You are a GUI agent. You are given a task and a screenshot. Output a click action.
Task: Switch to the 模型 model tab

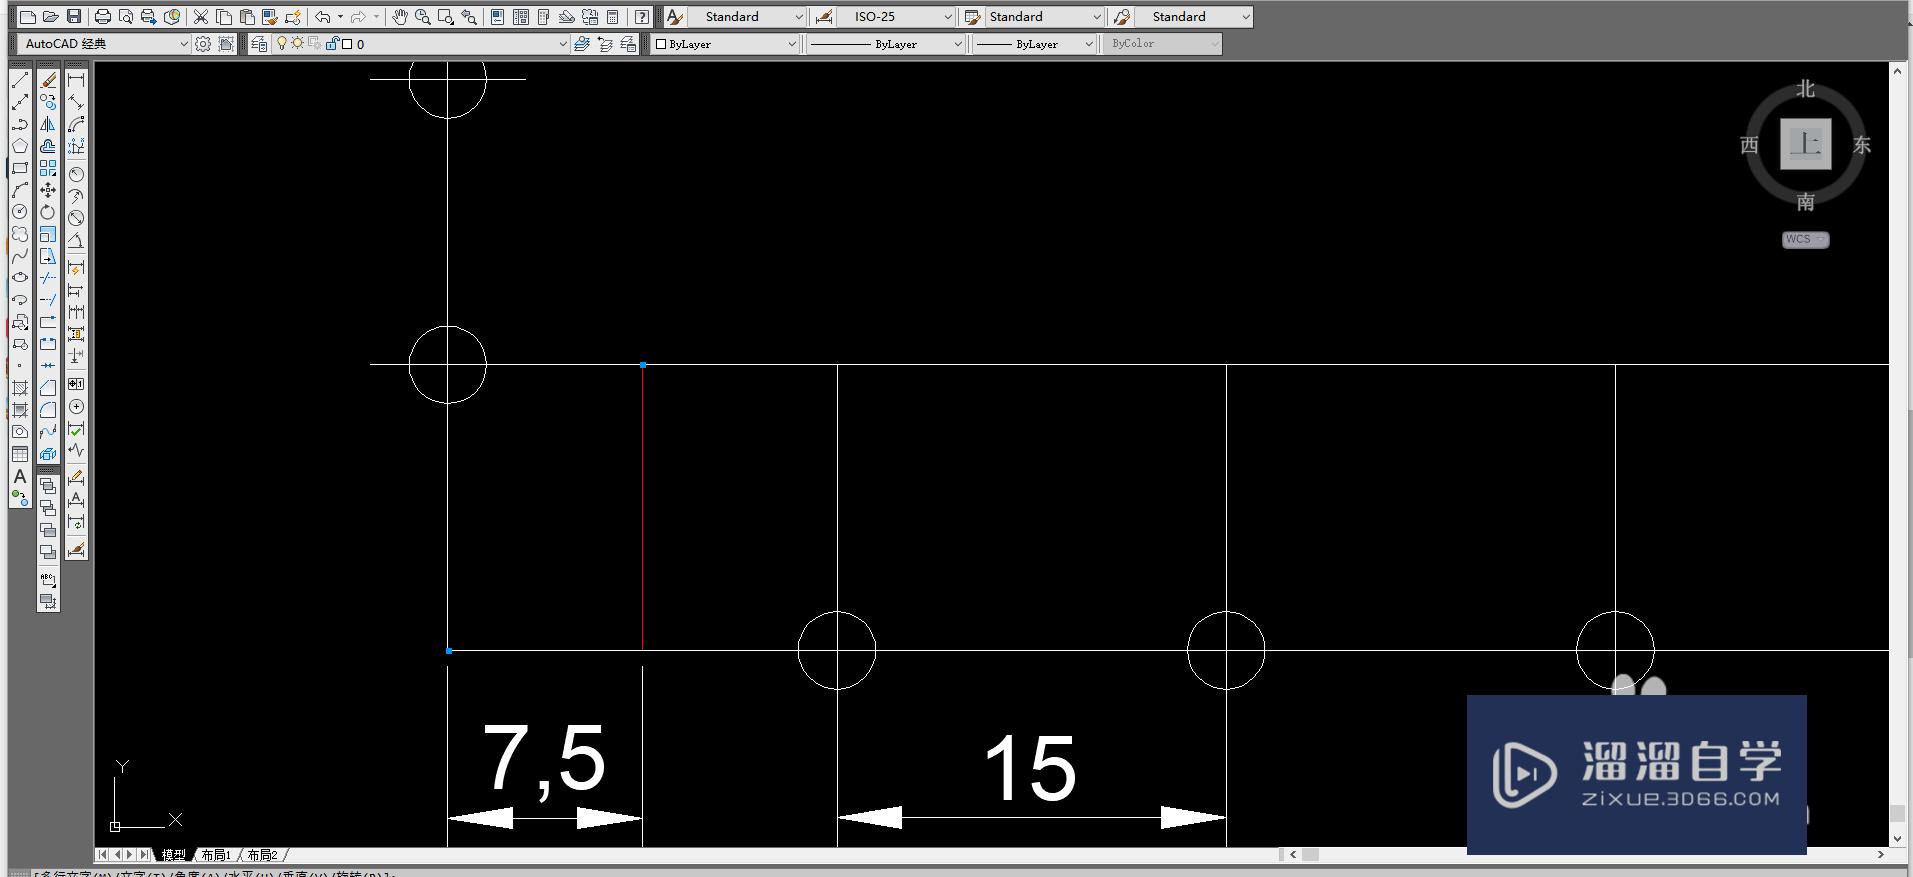(x=174, y=855)
